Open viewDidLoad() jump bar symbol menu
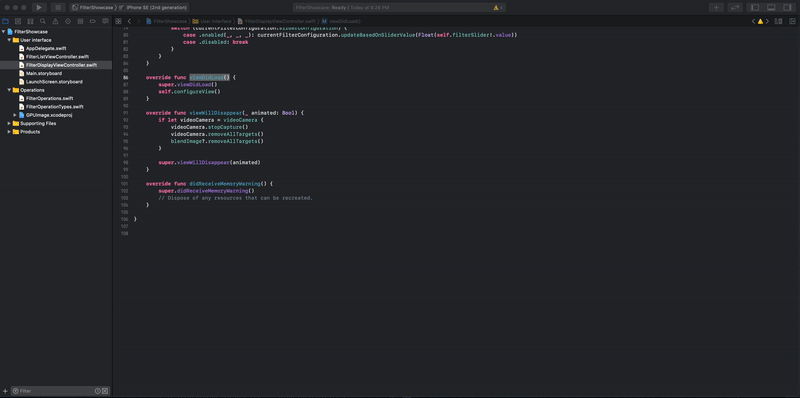This screenshot has width=800, height=398. pos(341,21)
